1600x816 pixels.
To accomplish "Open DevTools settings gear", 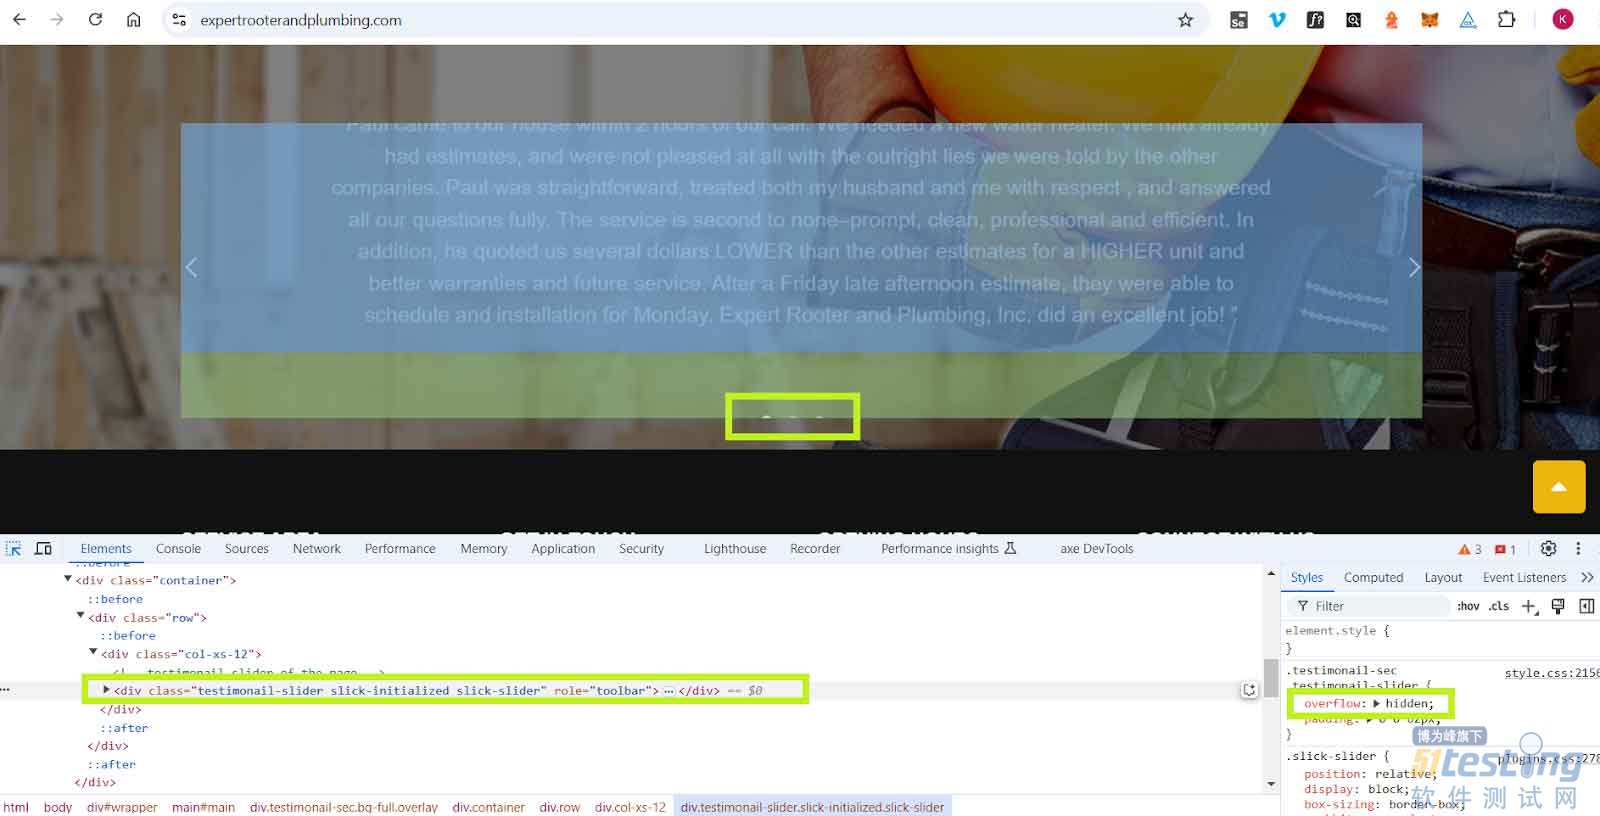I will [x=1548, y=548].
